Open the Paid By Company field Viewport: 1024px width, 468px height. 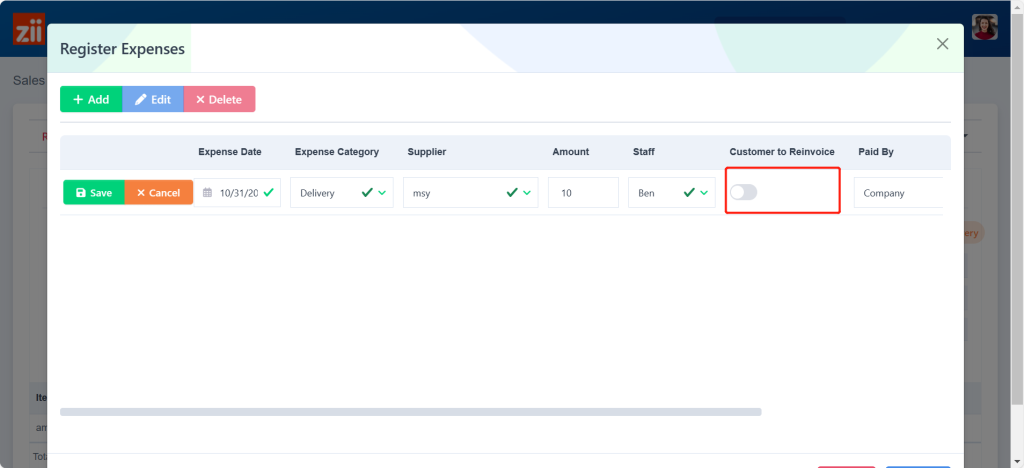[897, 193]
